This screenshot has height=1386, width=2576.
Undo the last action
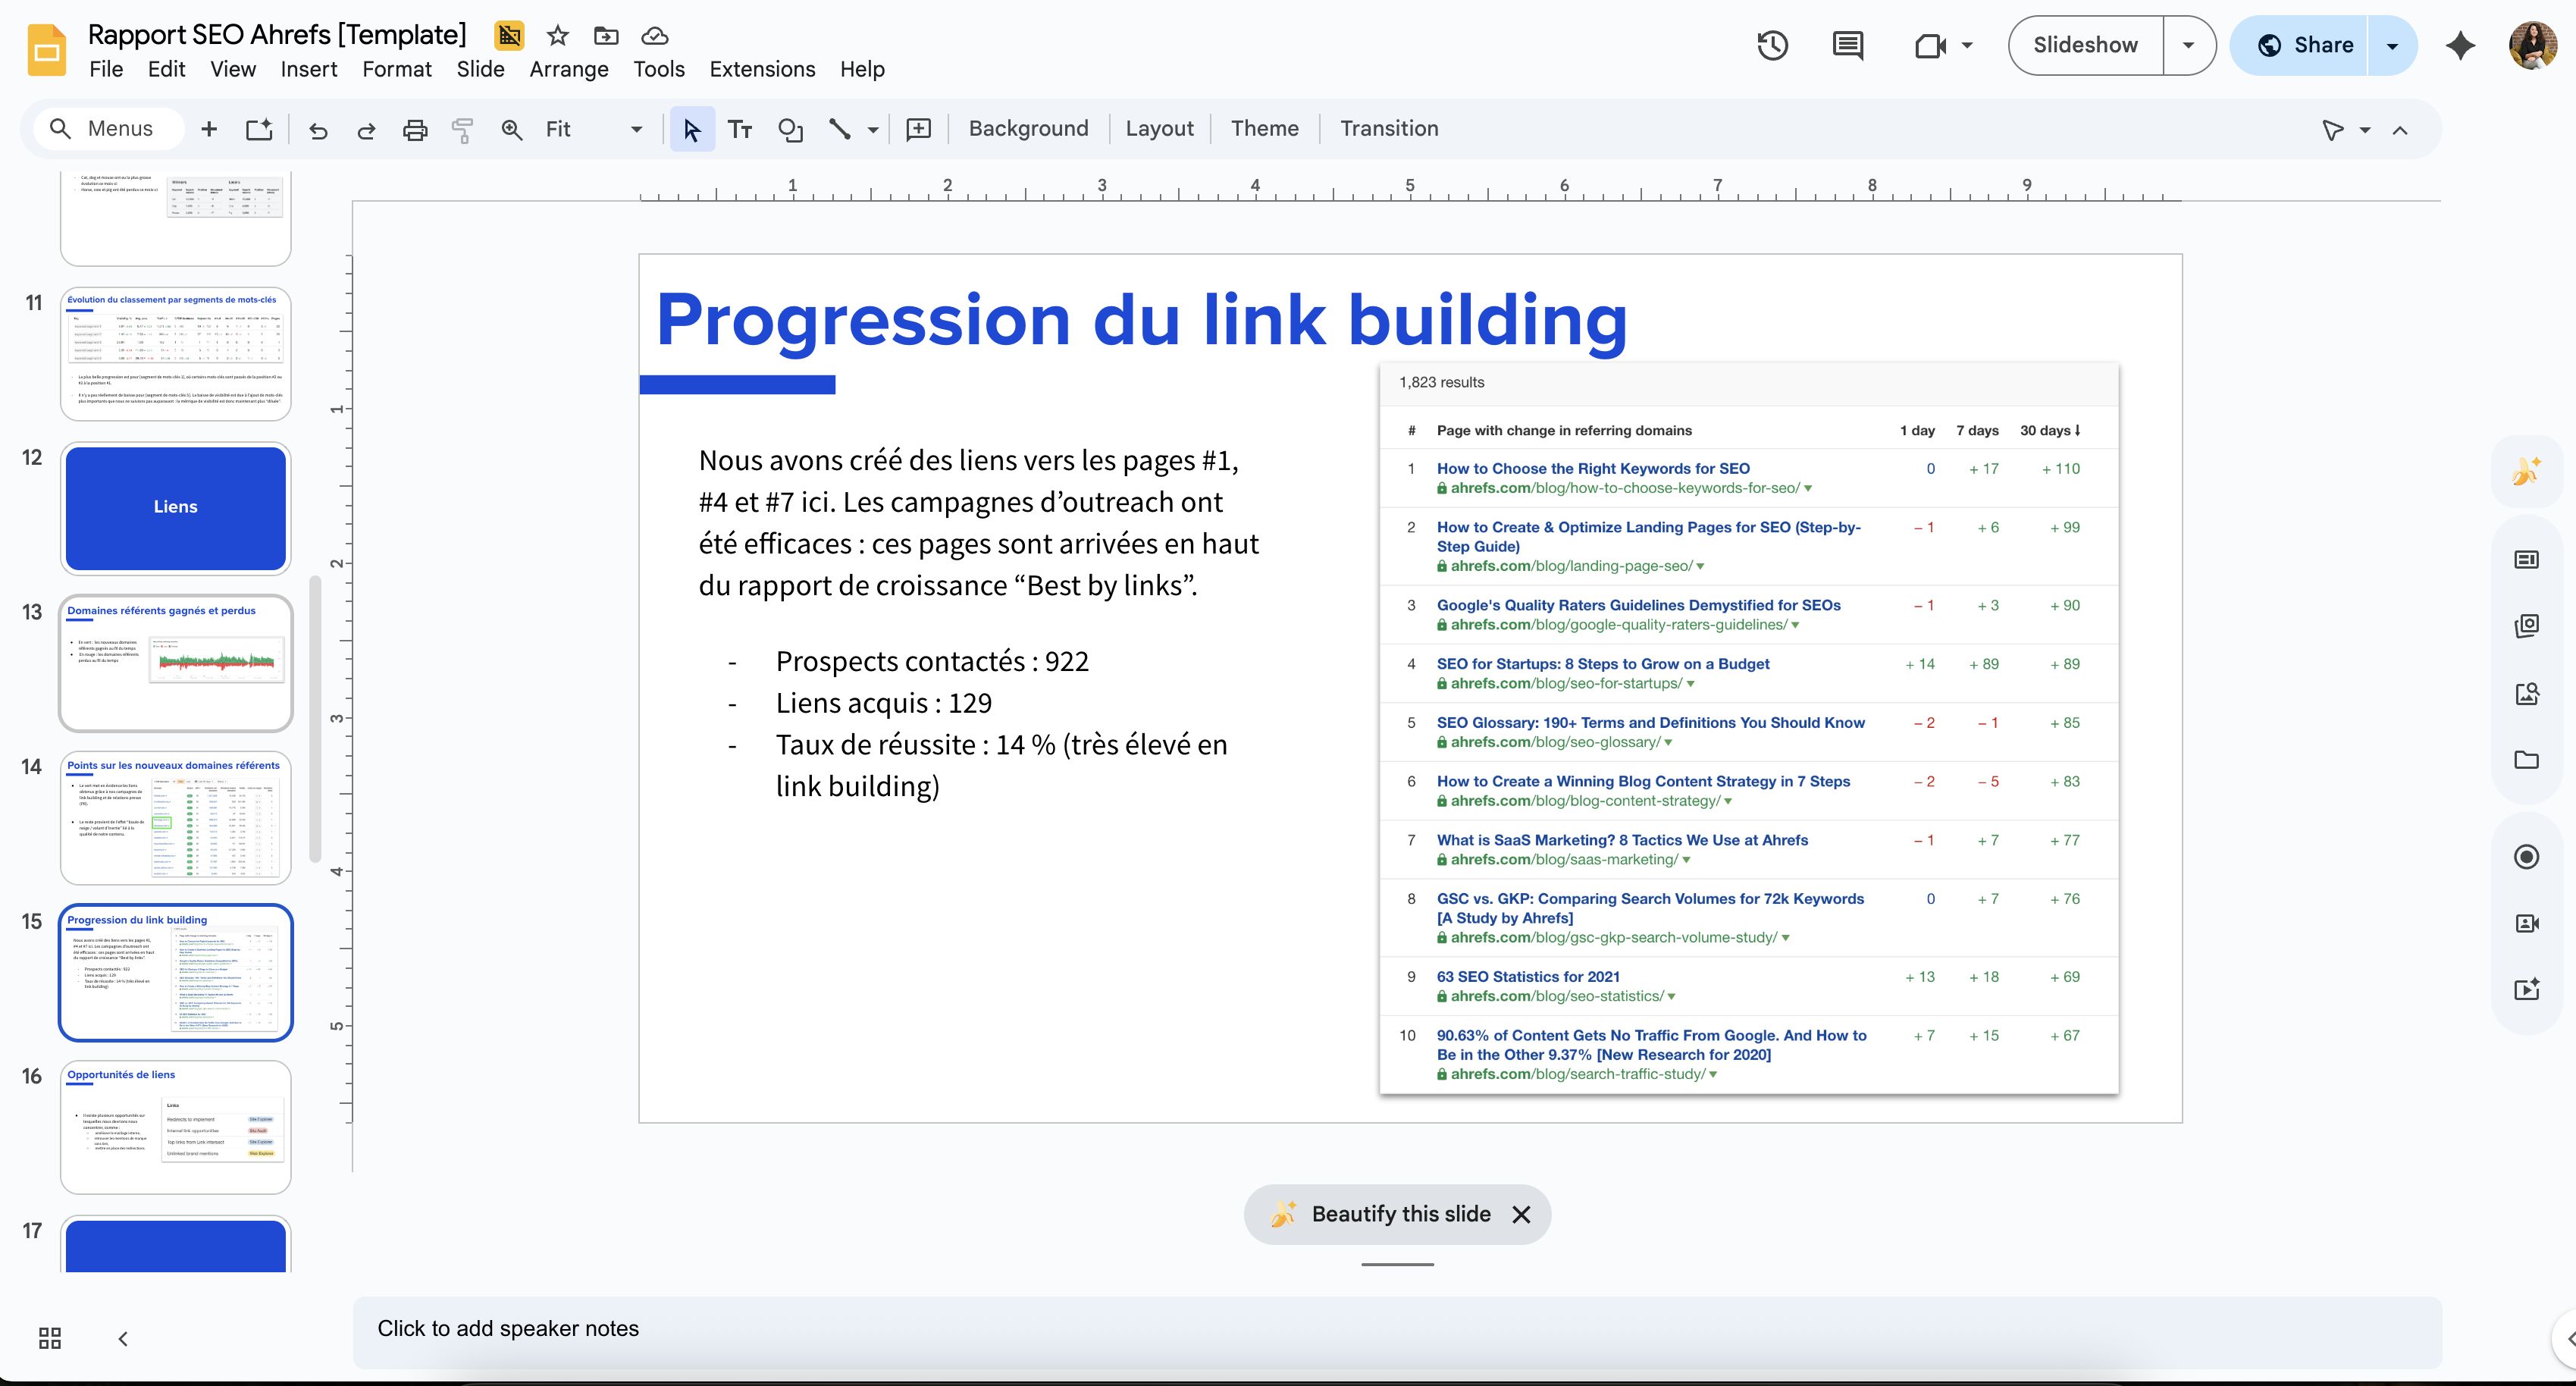click(x=317, y=129)
